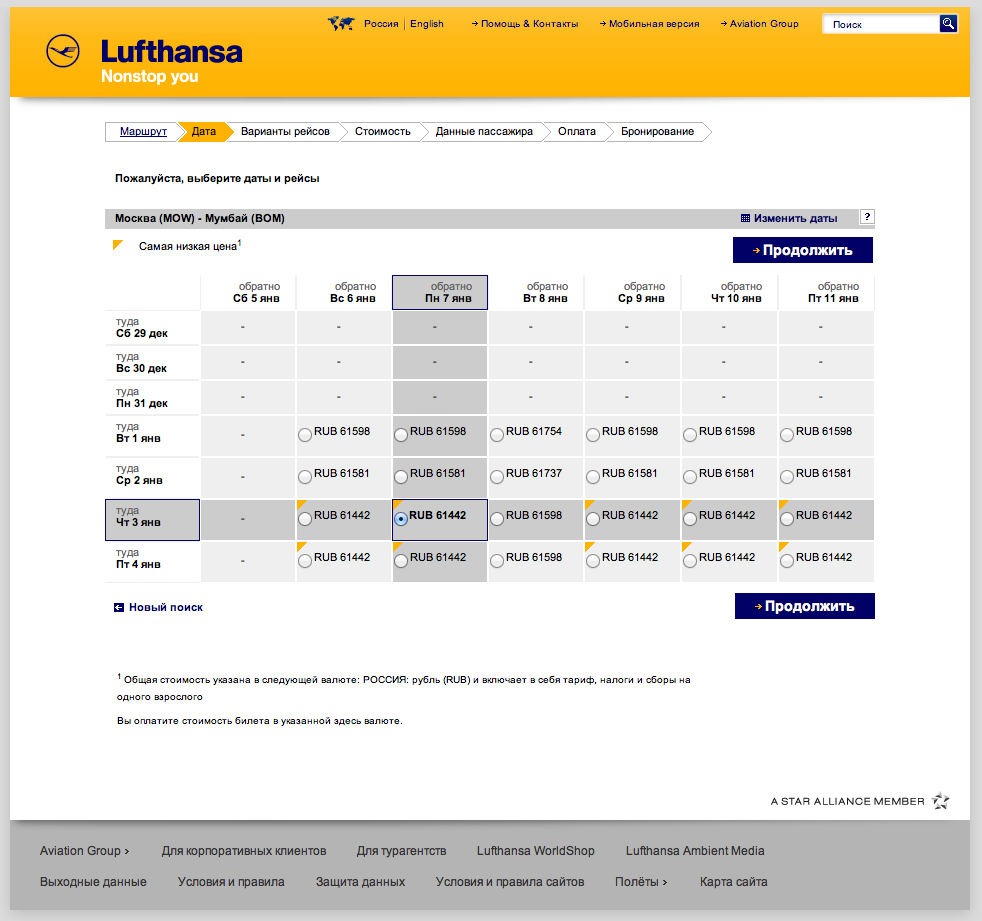
Task: Click the Star Alliance star logo
Action: [x=941, y=801]
